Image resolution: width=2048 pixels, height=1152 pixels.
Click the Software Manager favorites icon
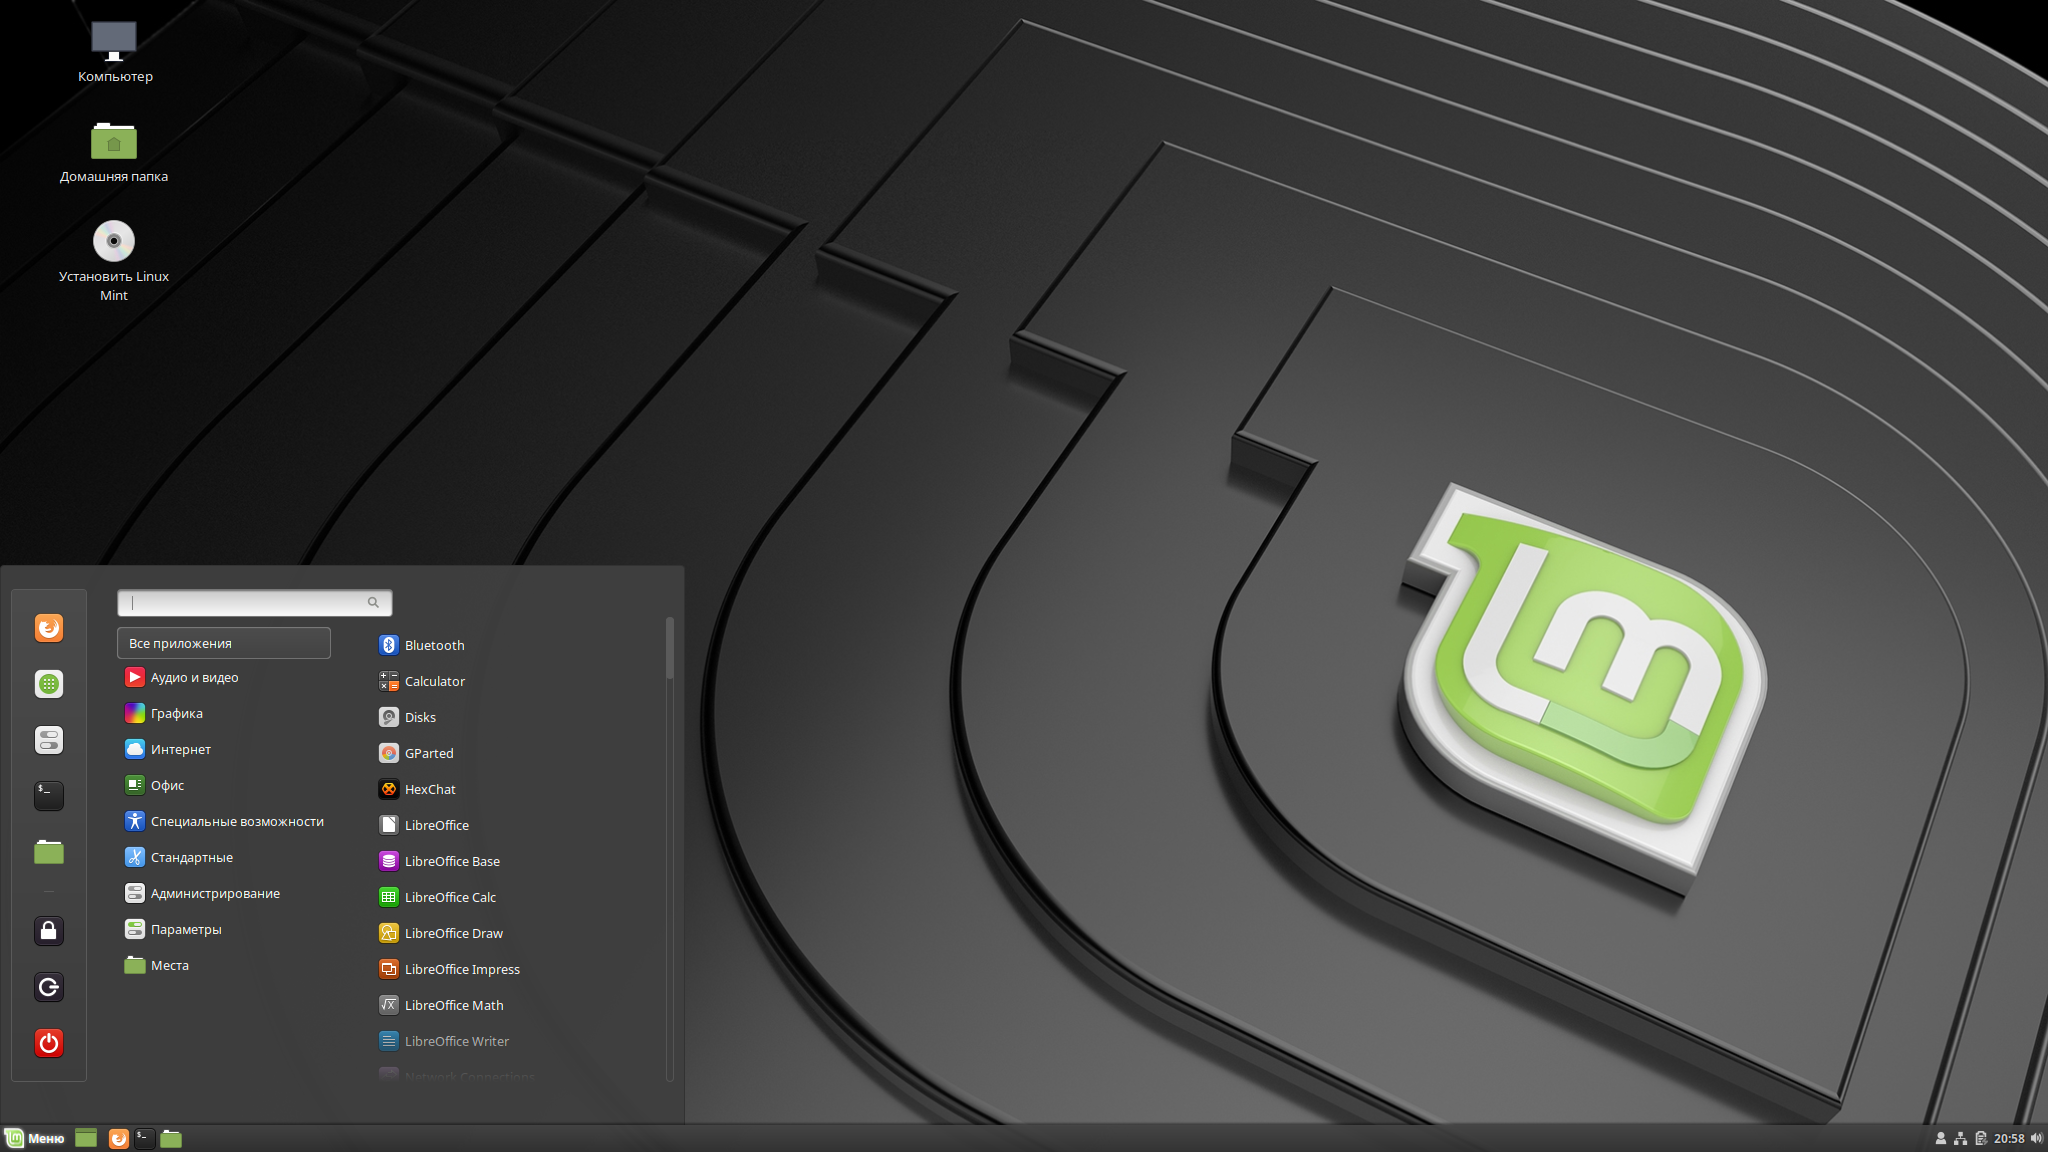[49, 684]
